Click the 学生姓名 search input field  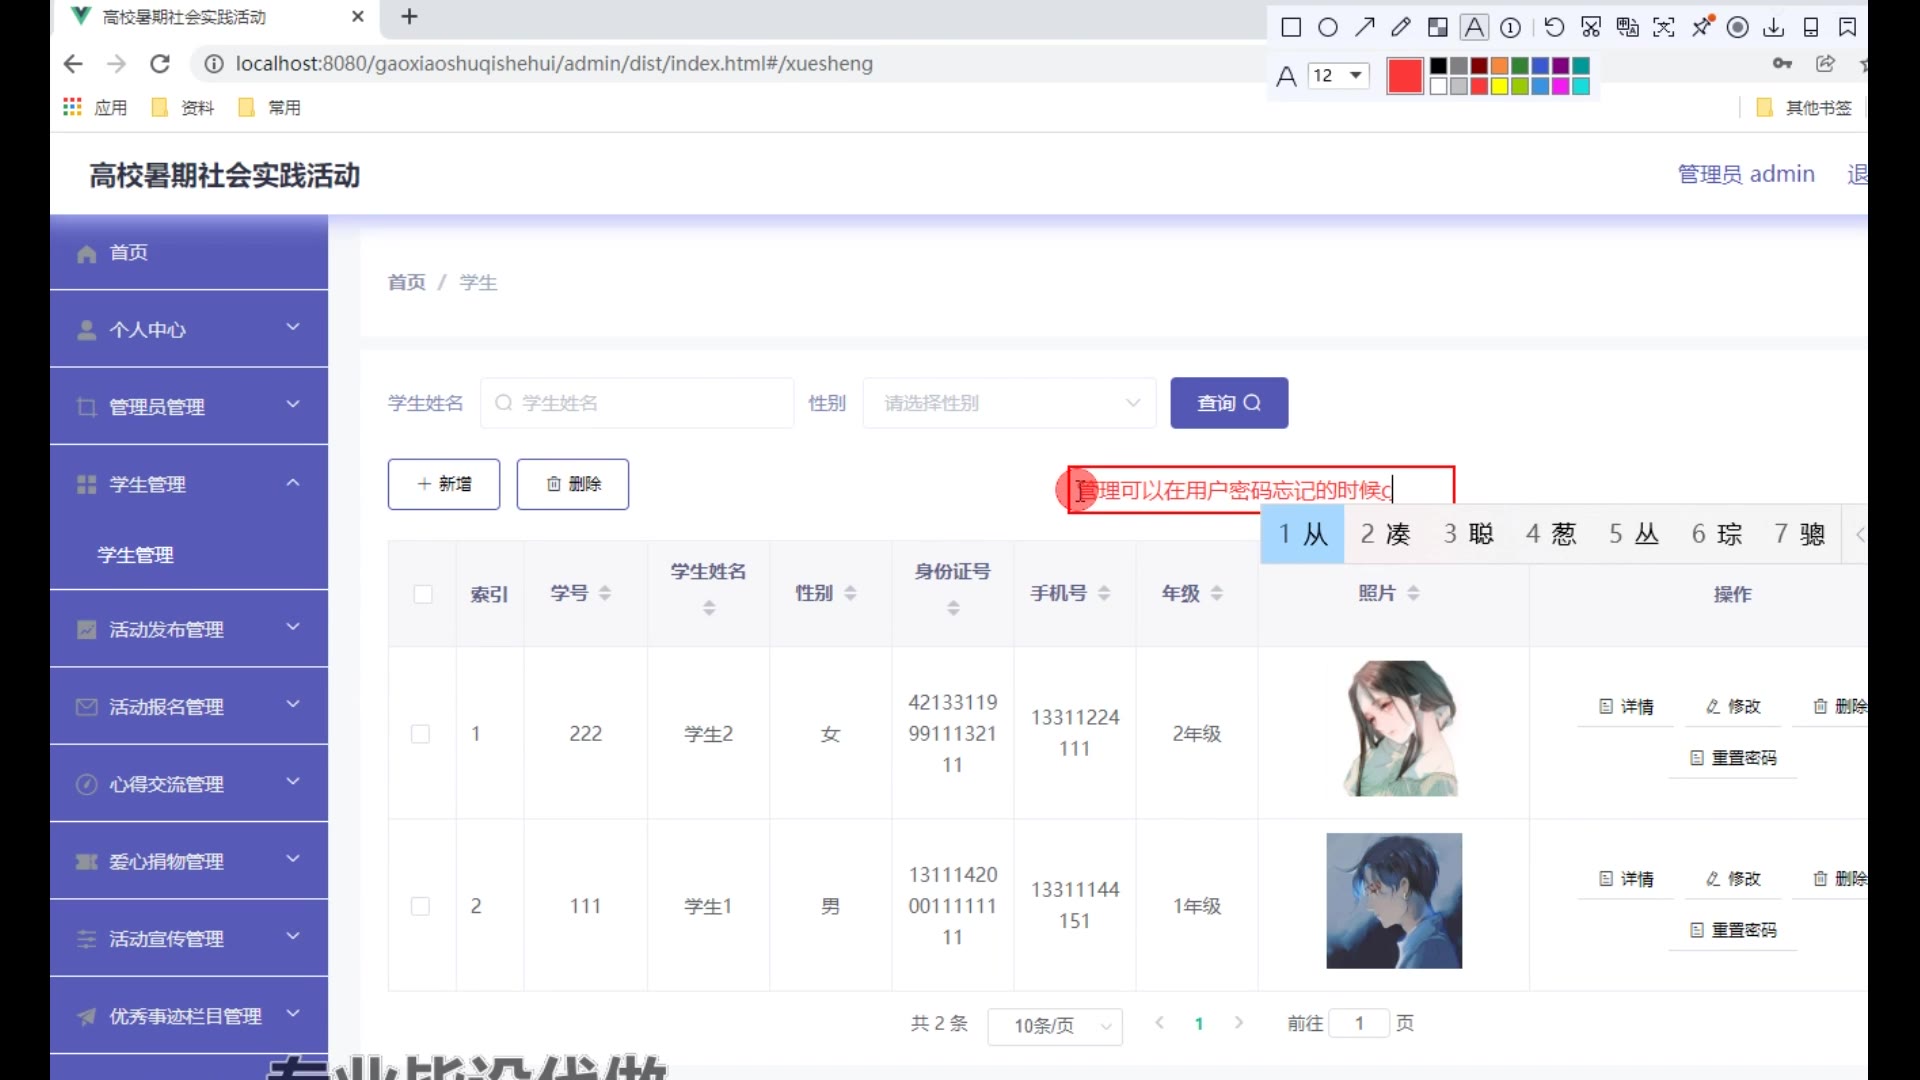click(x=637, y=403)
